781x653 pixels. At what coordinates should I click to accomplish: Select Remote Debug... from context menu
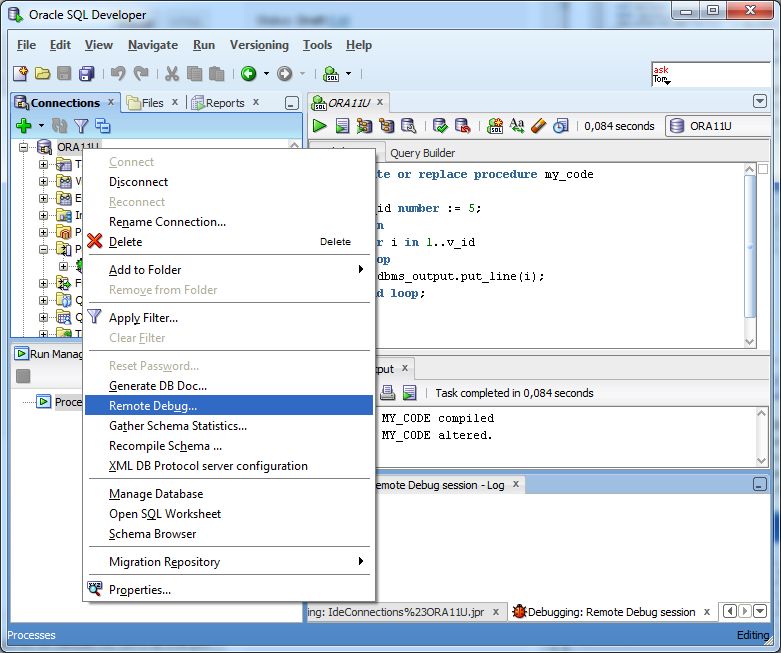(x=229, y=405)
